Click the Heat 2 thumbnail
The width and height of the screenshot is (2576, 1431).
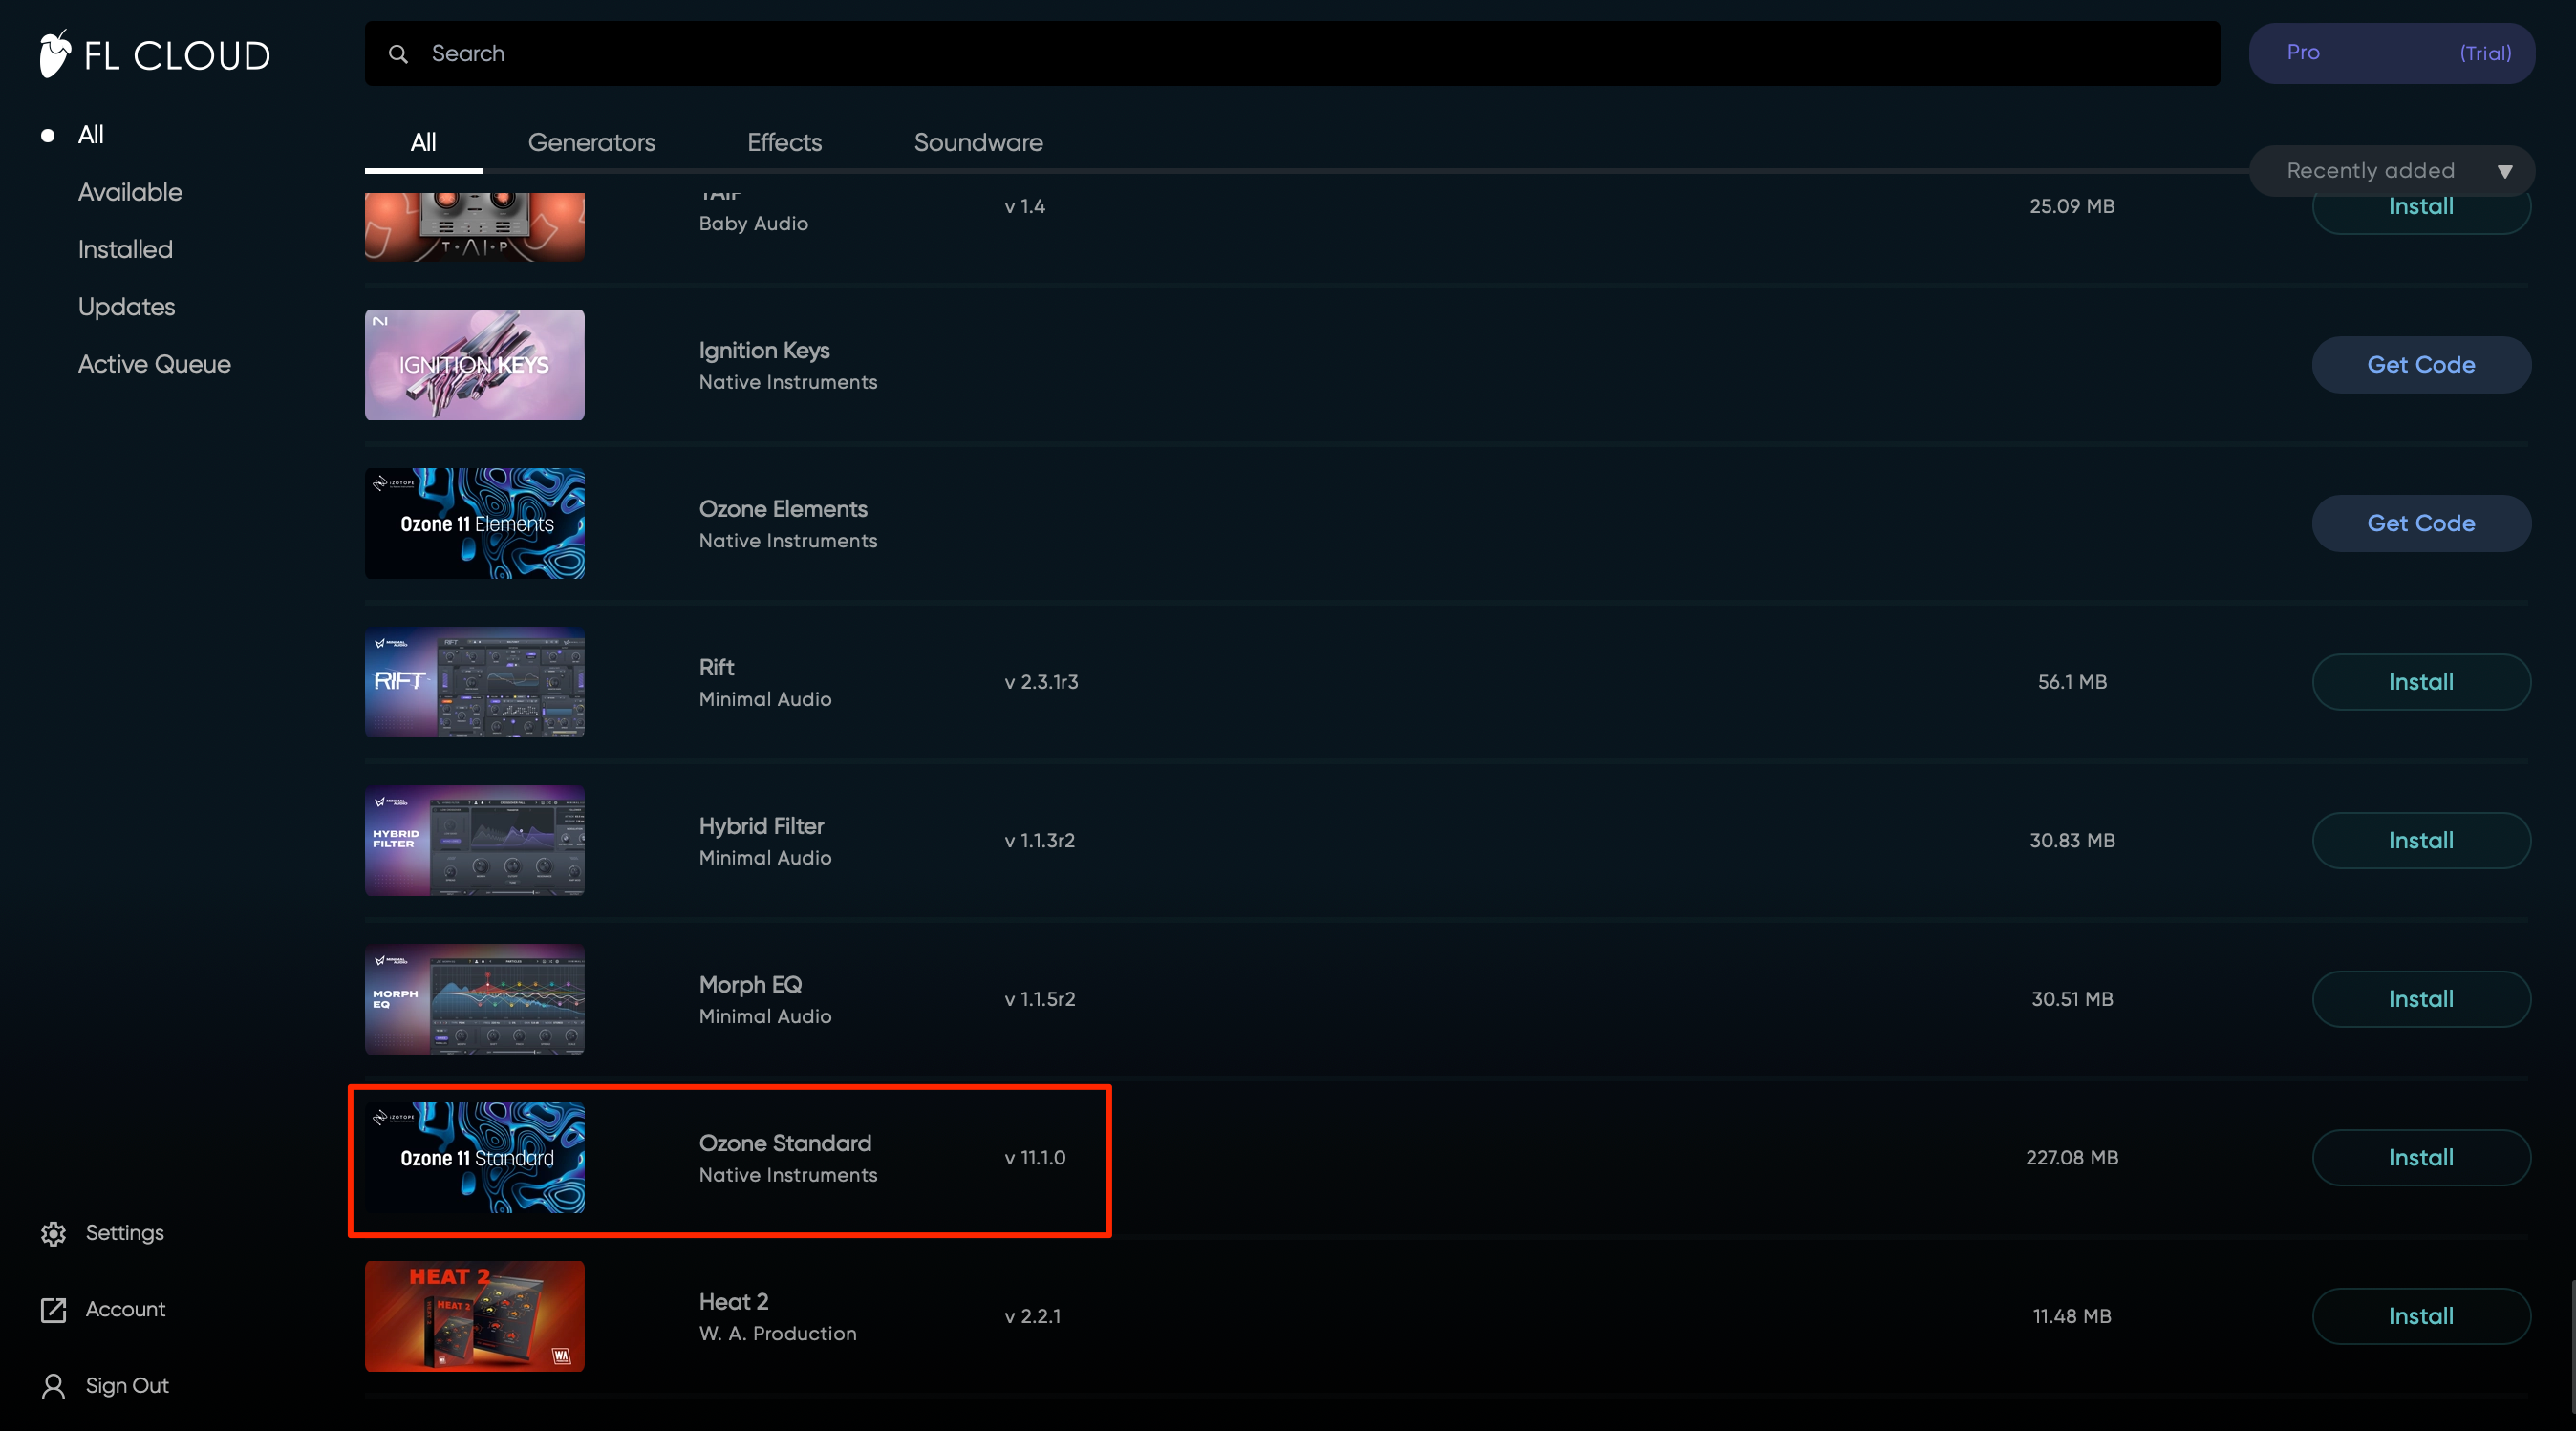[x=475, y=1317]
